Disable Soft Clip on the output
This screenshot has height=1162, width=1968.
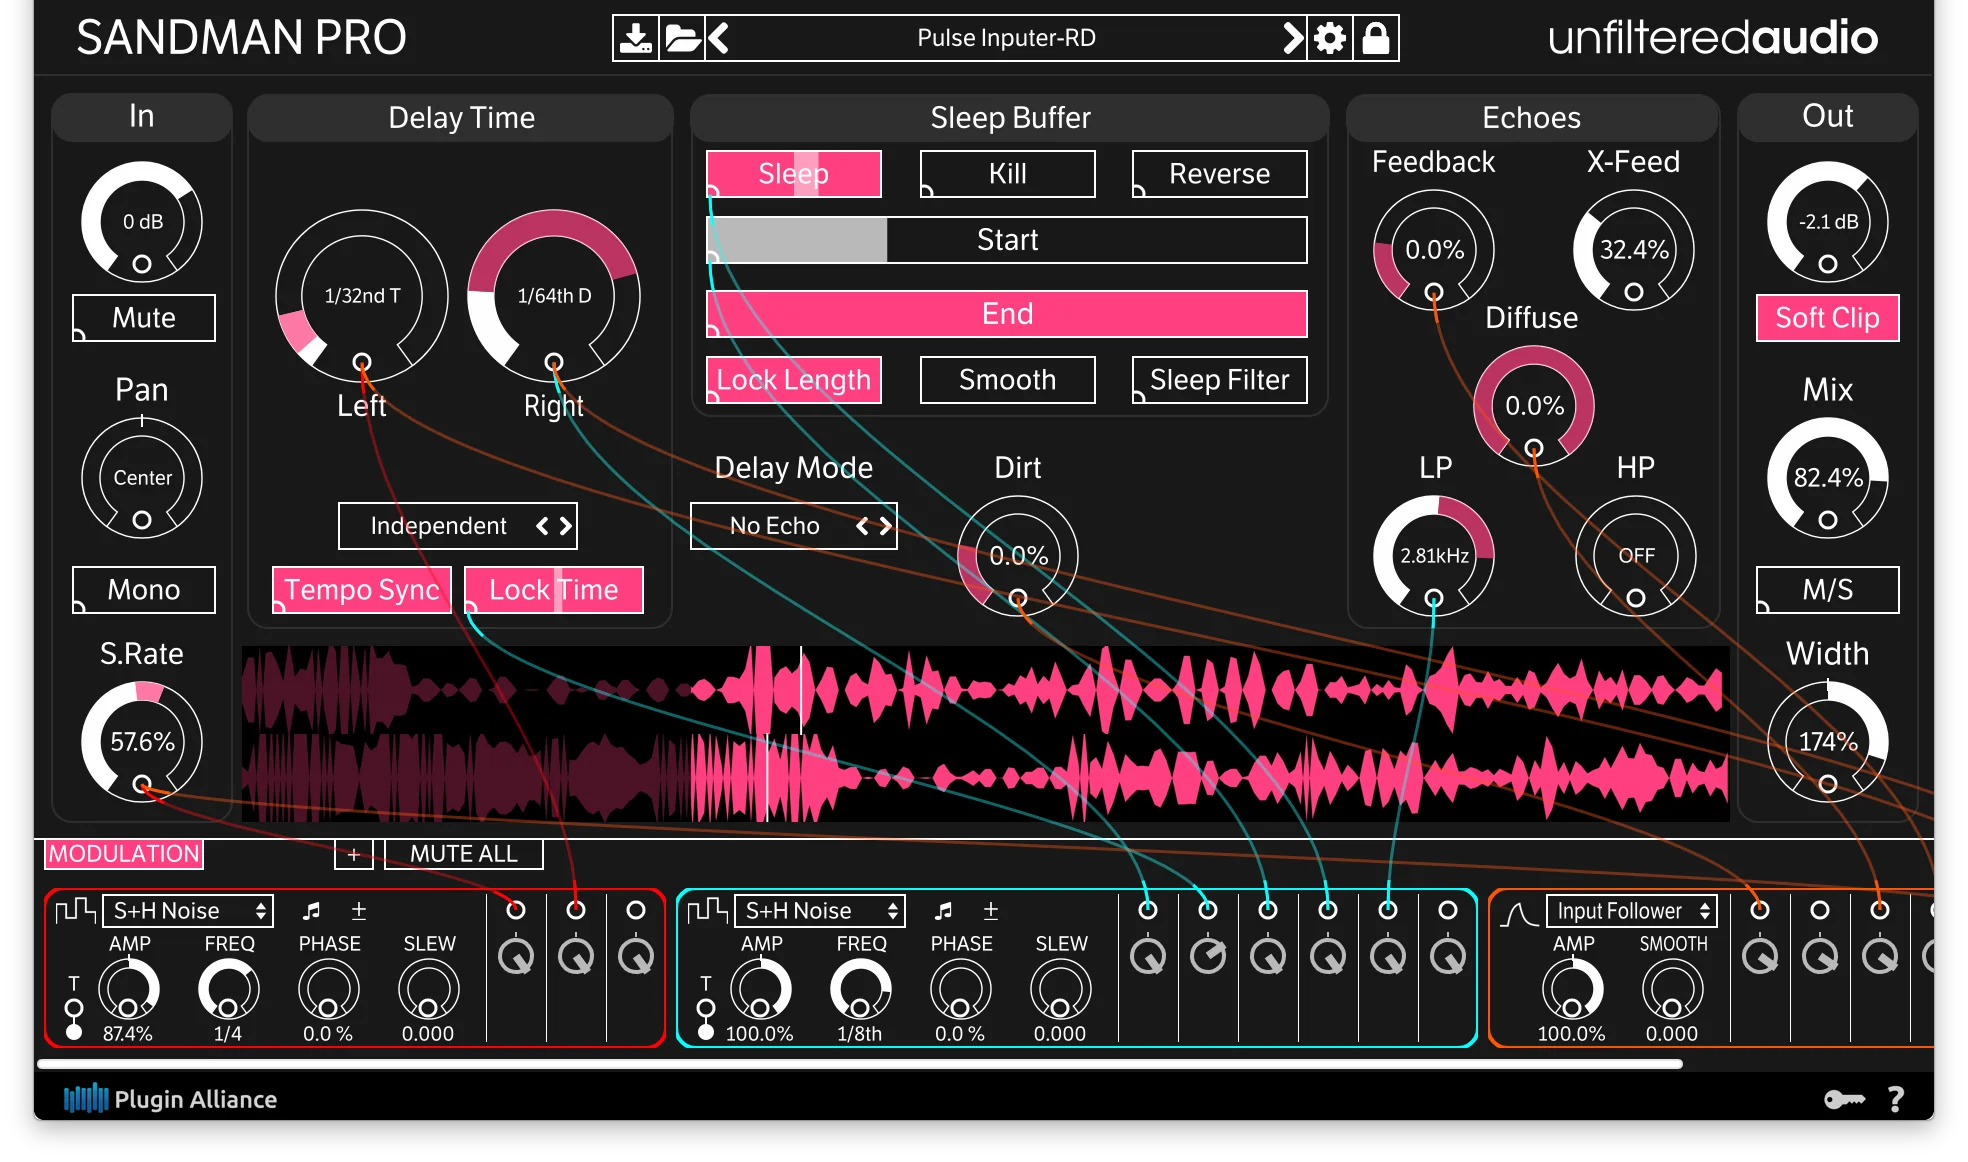coord(1826,318)
